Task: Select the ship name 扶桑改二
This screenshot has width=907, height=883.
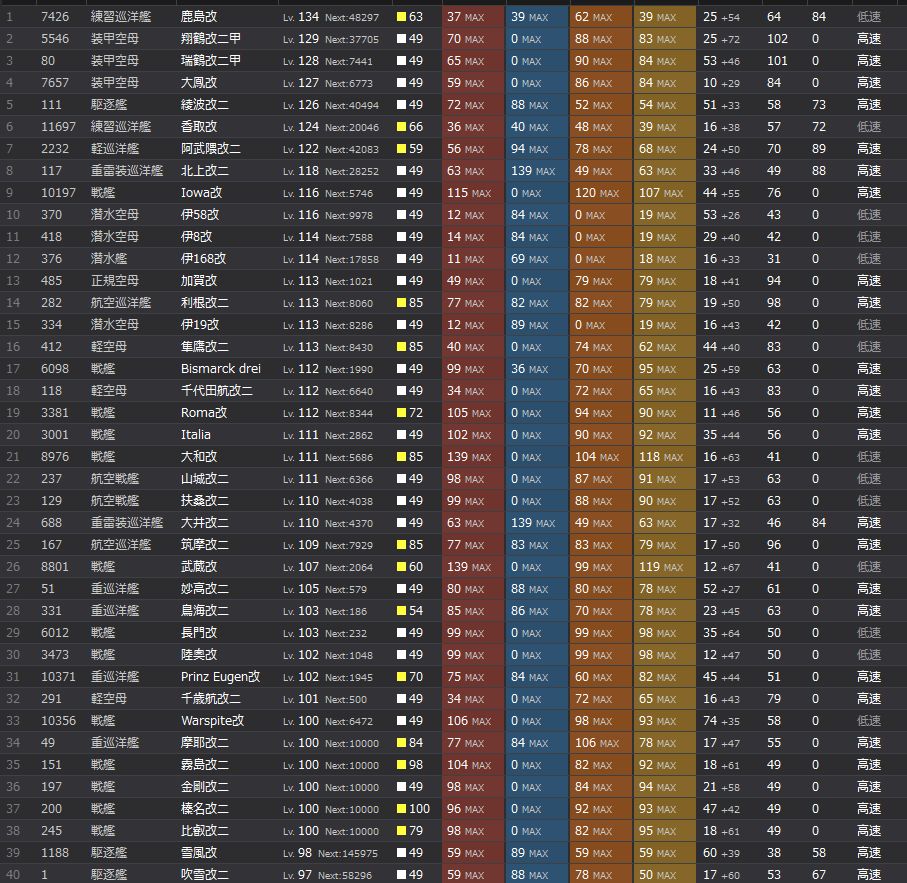Action: [204, 501]
